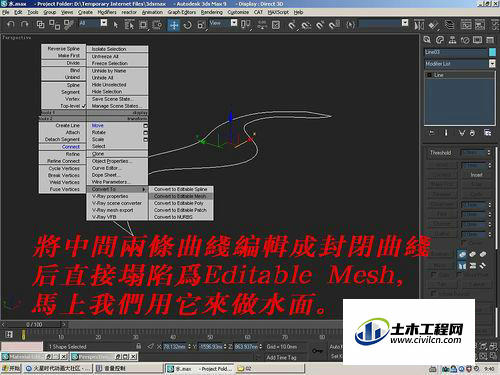Screen dimensions: 500x375
Task: Choose Convert to Editable Spline
Action: tap(180, 189)
